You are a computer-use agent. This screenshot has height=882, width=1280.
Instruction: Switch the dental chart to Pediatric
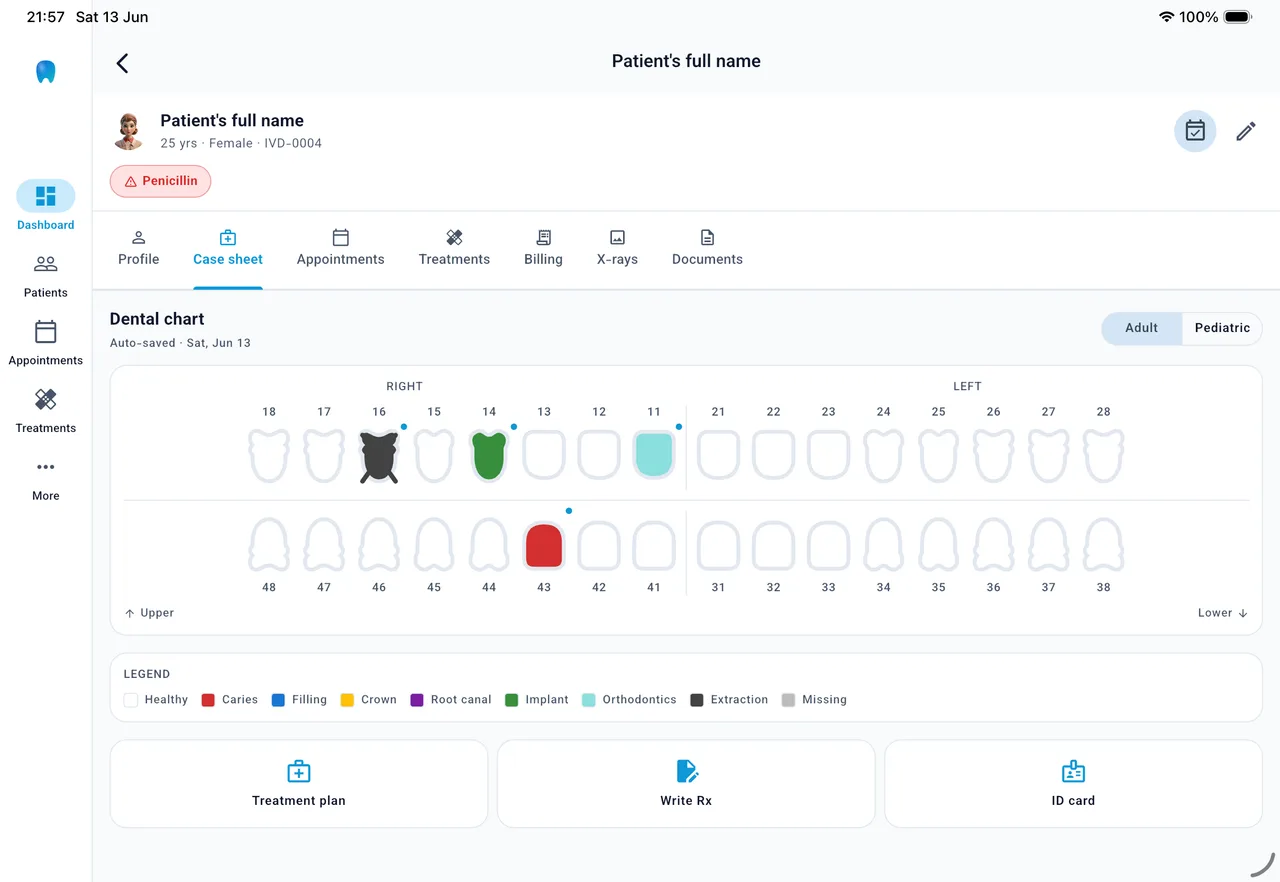pyautogui.click(x=1222, y=328)
